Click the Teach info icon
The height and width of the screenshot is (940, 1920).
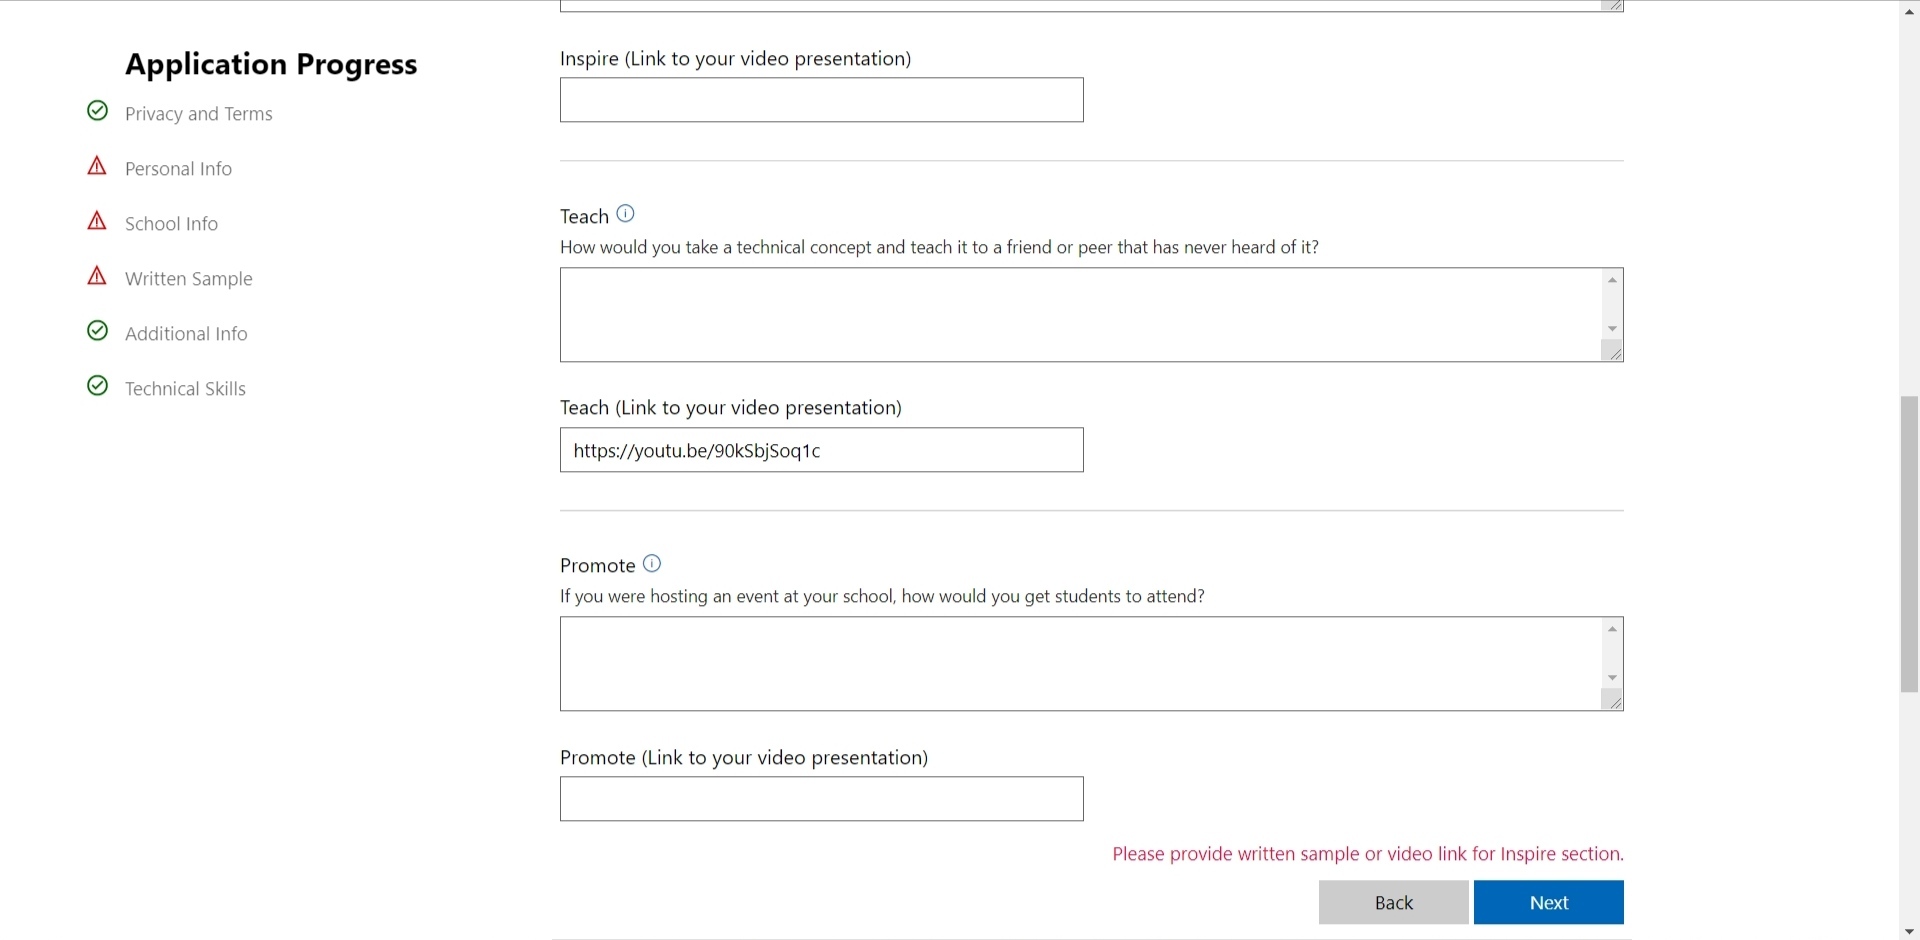[626, 213]
